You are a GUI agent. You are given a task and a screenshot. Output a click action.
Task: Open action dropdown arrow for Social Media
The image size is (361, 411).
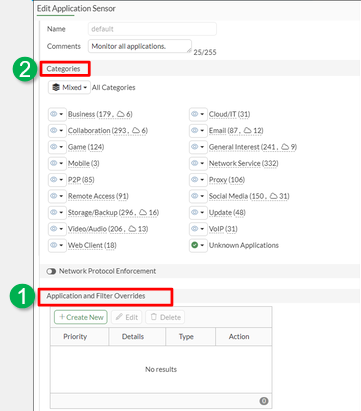(x=202, y=196)
